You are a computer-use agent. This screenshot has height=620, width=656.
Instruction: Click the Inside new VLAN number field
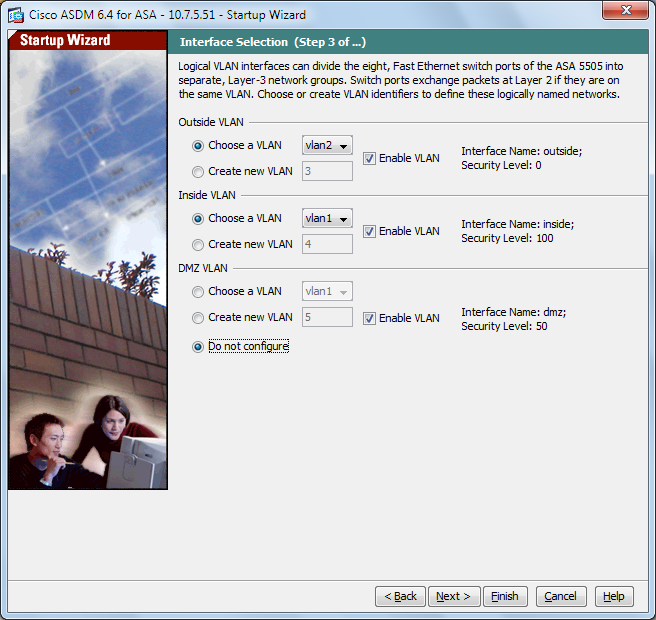coord(327,244)
